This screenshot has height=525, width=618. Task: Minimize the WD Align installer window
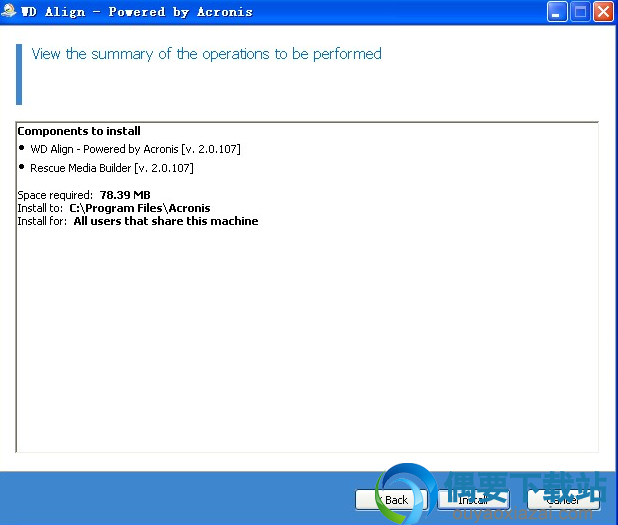click(x=557, y=12)
